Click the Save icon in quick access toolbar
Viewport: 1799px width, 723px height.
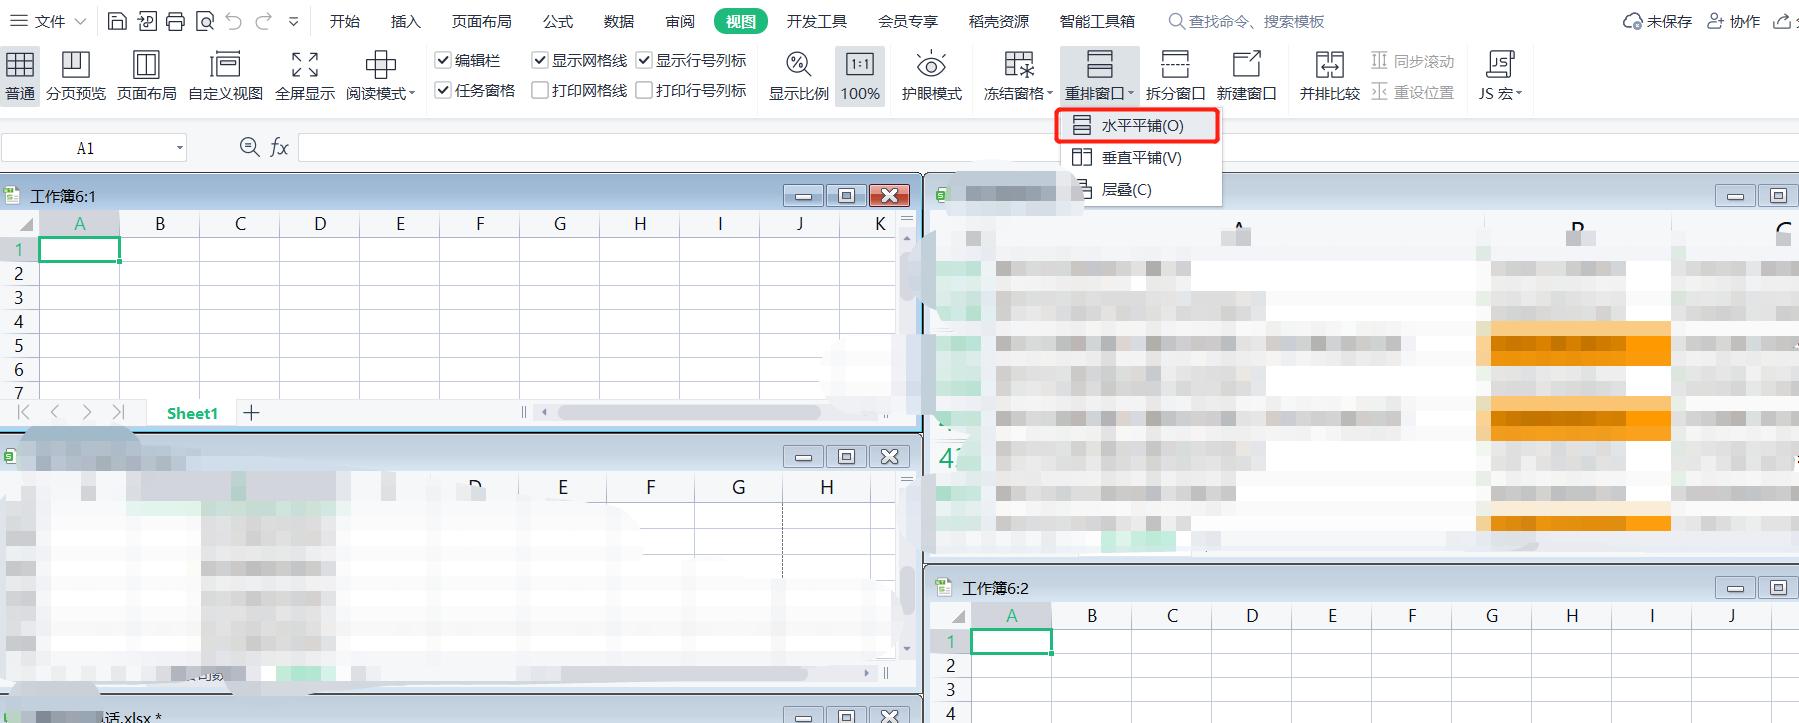(x=117, y=21)
